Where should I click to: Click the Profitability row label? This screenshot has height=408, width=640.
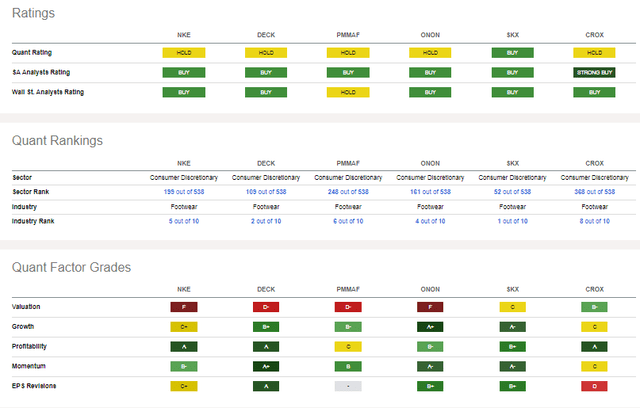pos(29,346)
